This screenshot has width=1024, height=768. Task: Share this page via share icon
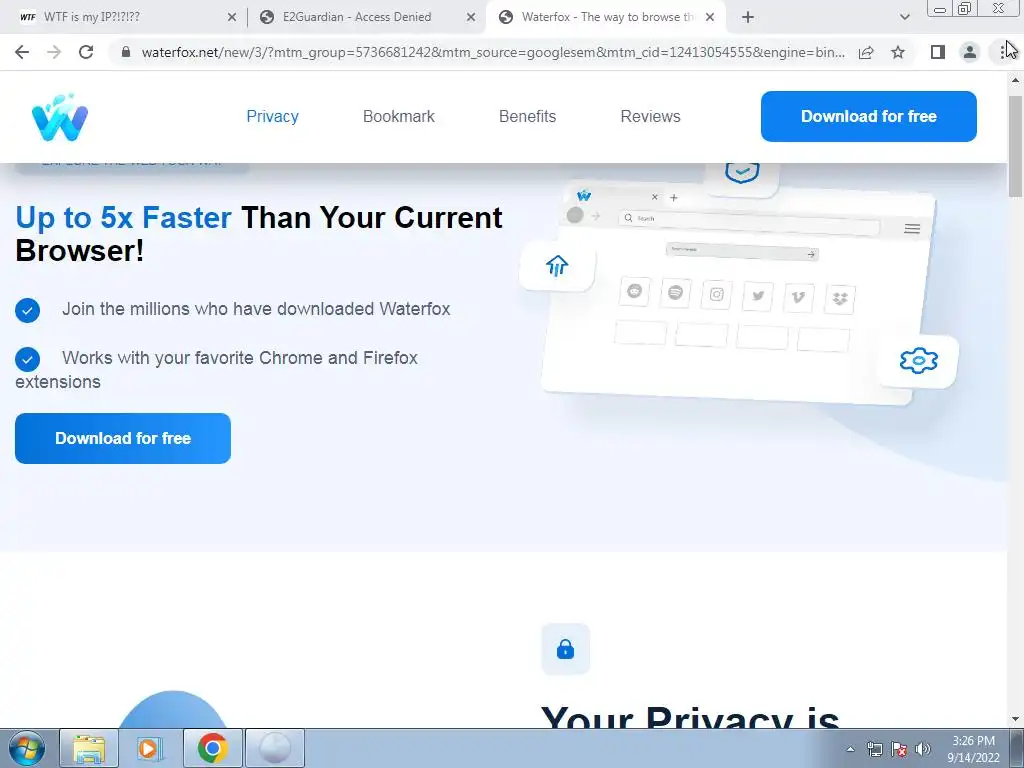[x=866, y=52]
